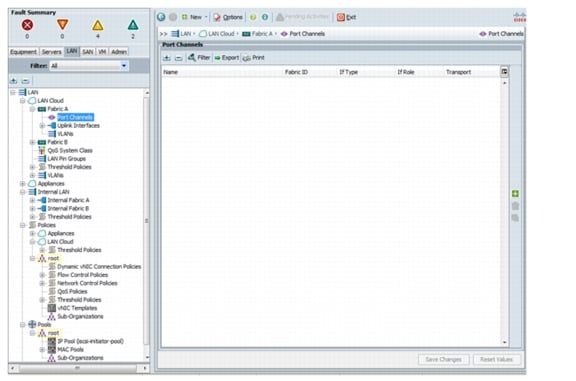The image size is (576, 381).
Task: Select vNIC Templates tree item
Action: pyautogui.click(x=77, y=308)
